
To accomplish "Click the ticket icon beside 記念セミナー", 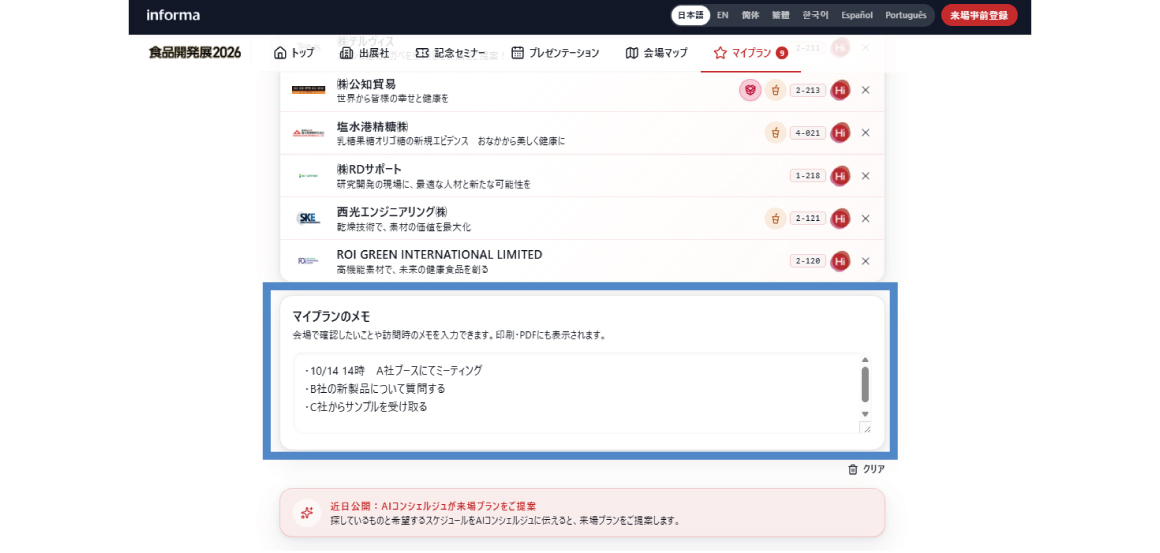I will coord(422,52).
